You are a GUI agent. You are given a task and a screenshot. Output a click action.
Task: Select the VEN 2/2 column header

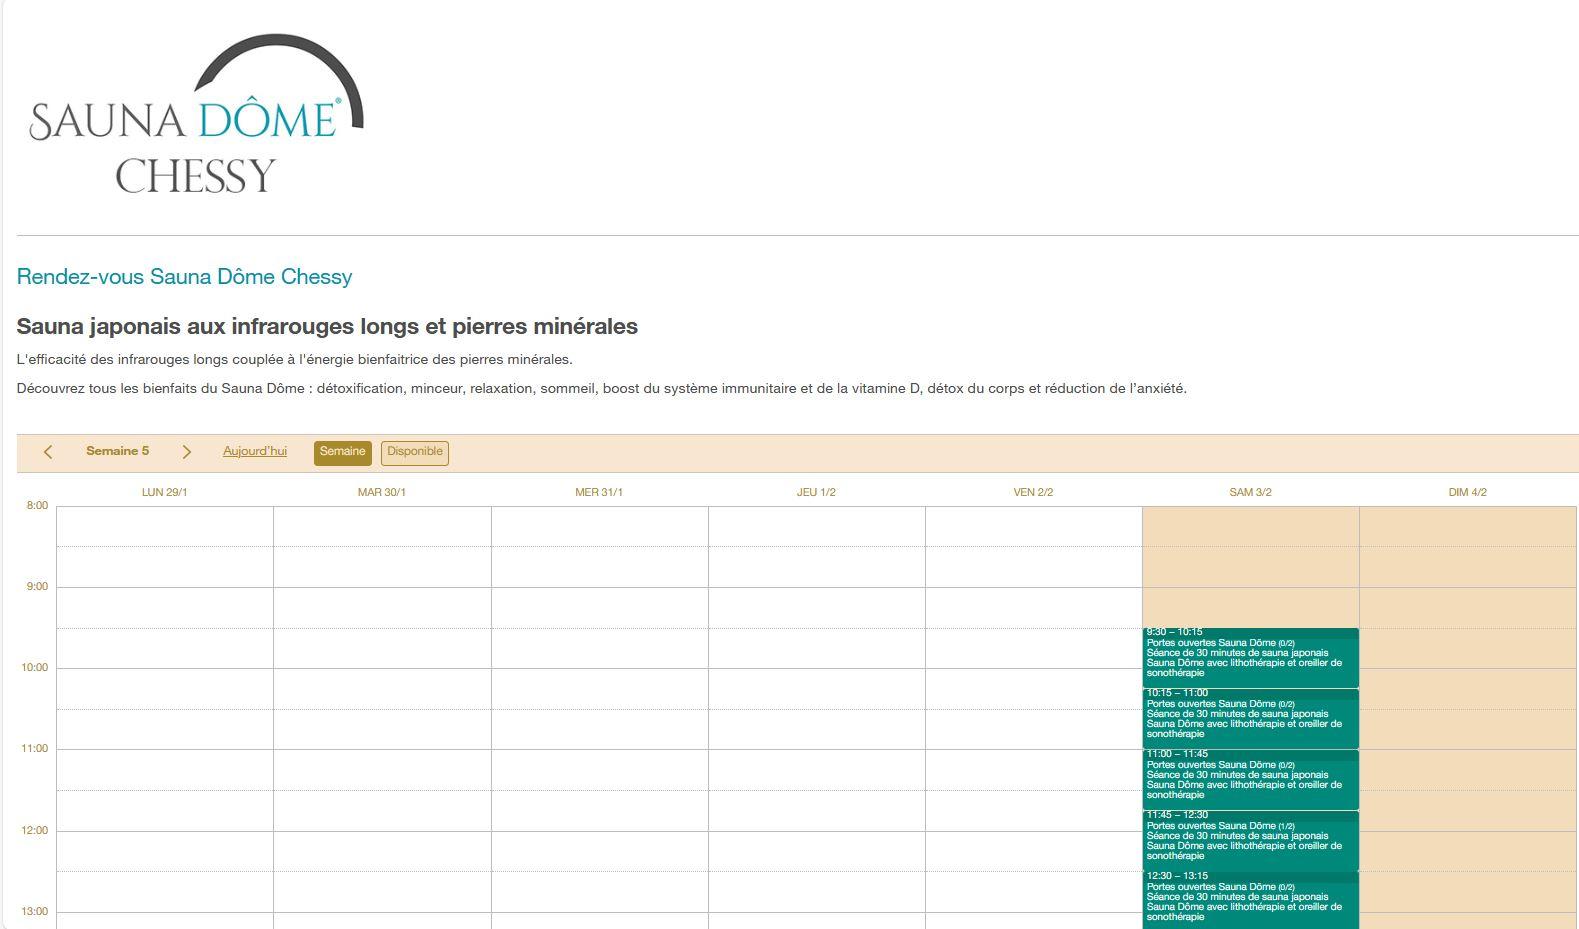[x=1033, y=492]
